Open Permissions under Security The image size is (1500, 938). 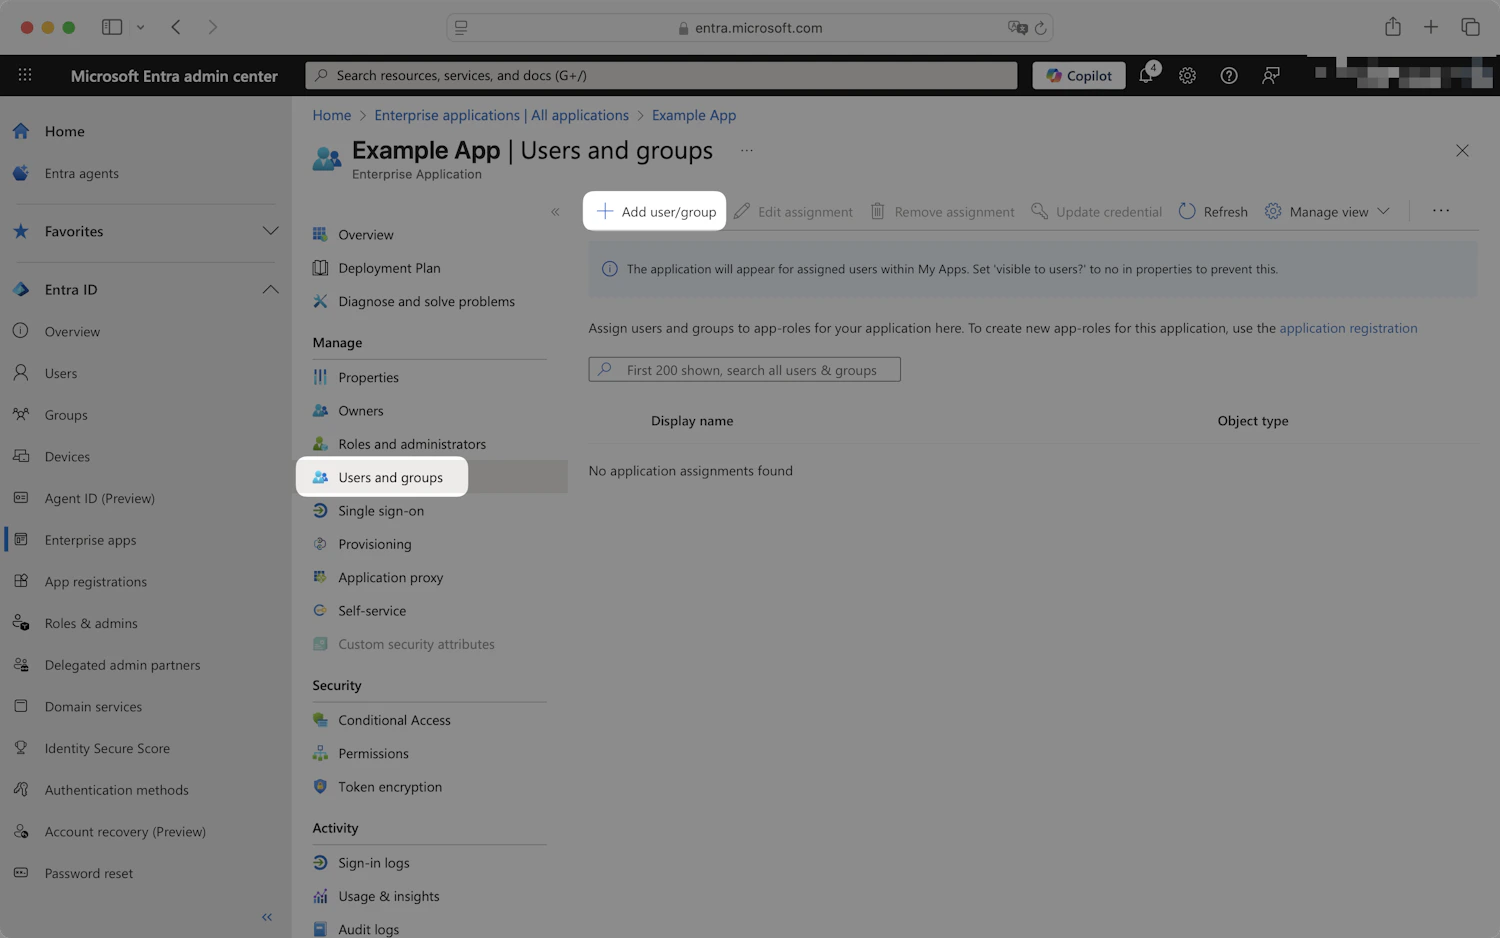[x=373, y=754]
